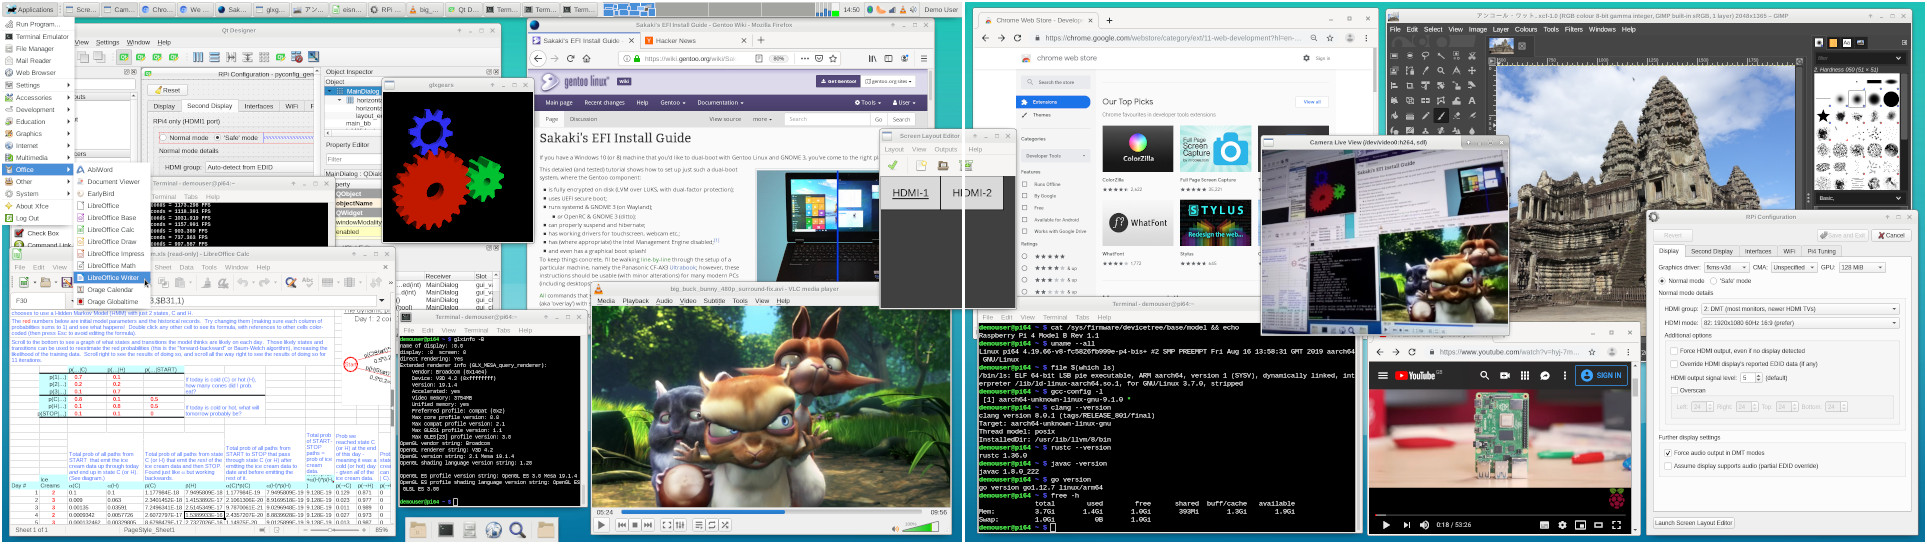Click View all in Our Top Picks
1927x544 pixels.
(x=1311, y=102)
